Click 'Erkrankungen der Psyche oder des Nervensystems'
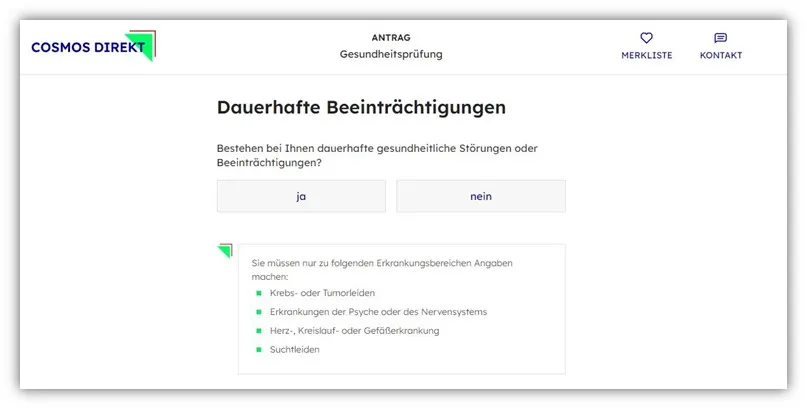This screenshot has height=409, width=807. point(378,312)
